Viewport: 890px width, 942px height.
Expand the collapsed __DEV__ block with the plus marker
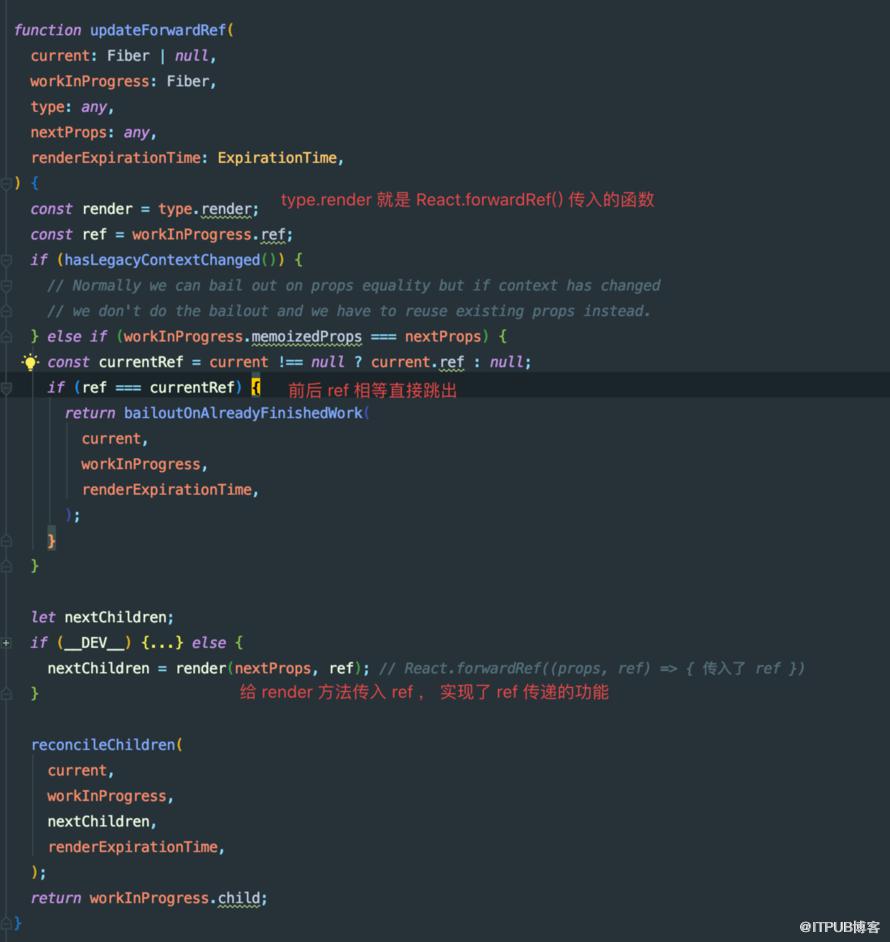coord(6,643)
